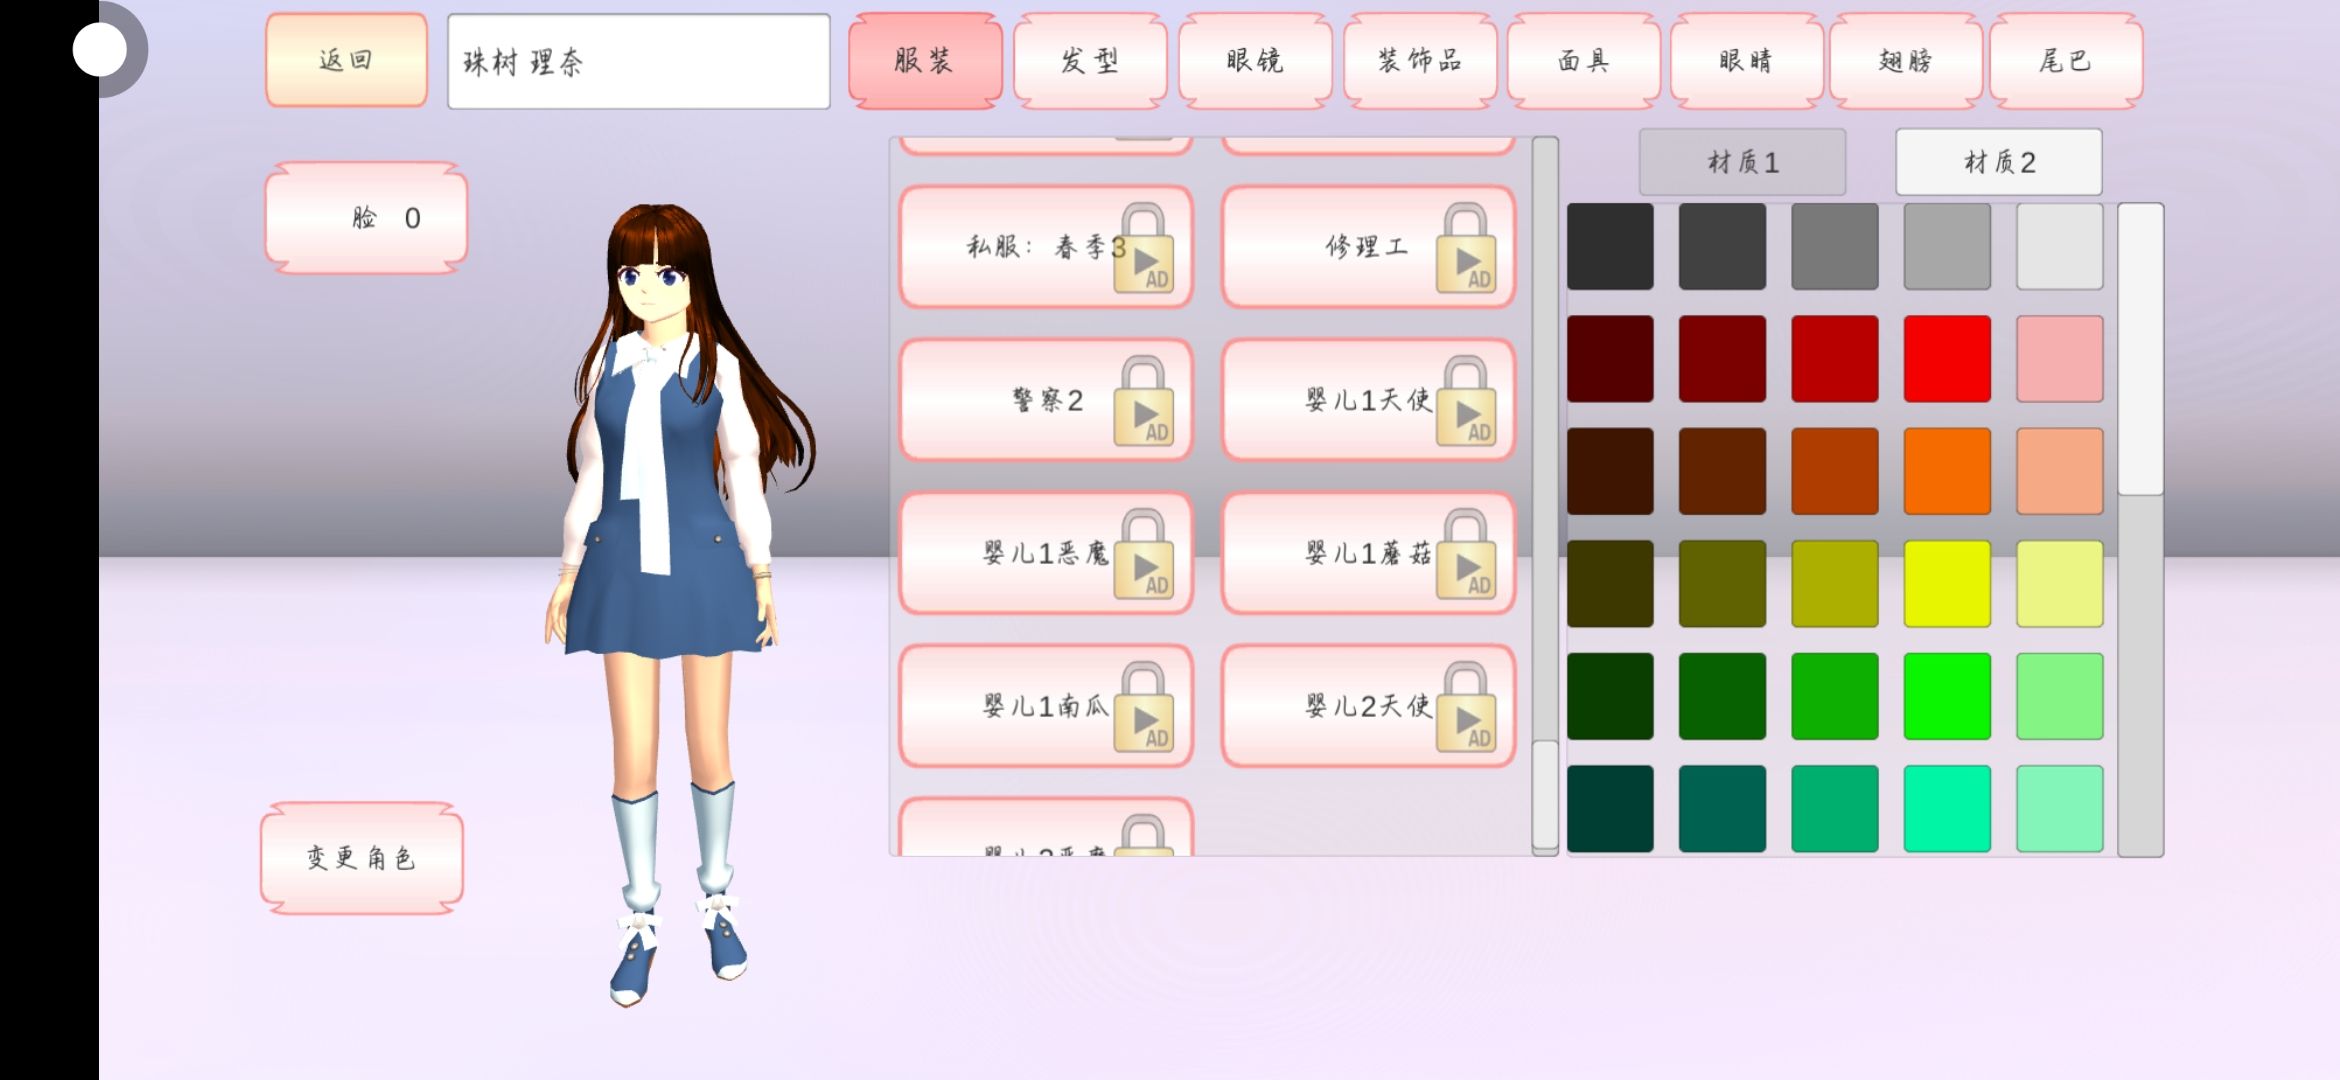Click the 脸 0 face selector button
Viewport: 2340px width, 1080px height.
click(x=366, y=218)
